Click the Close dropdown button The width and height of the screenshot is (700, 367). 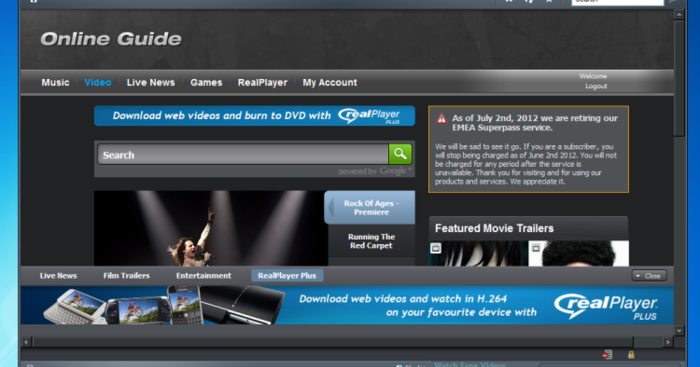(649, 276)
